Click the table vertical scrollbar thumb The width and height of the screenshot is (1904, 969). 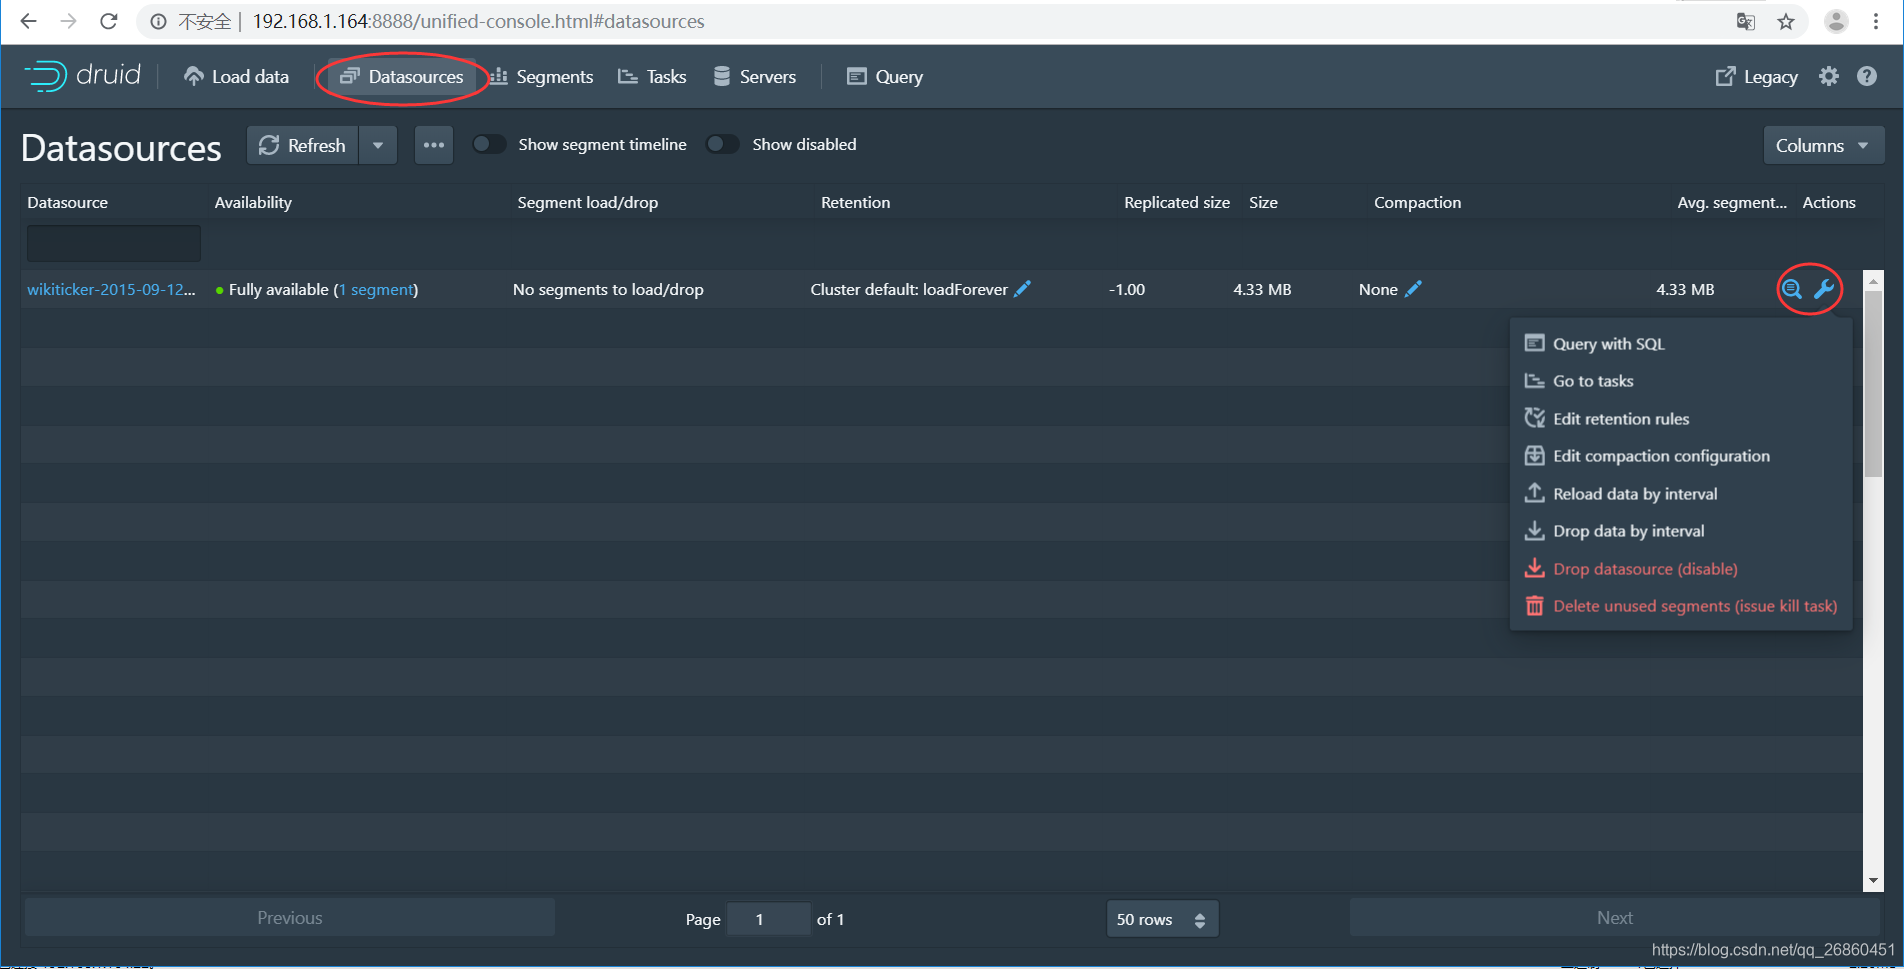click(1873, 384)
